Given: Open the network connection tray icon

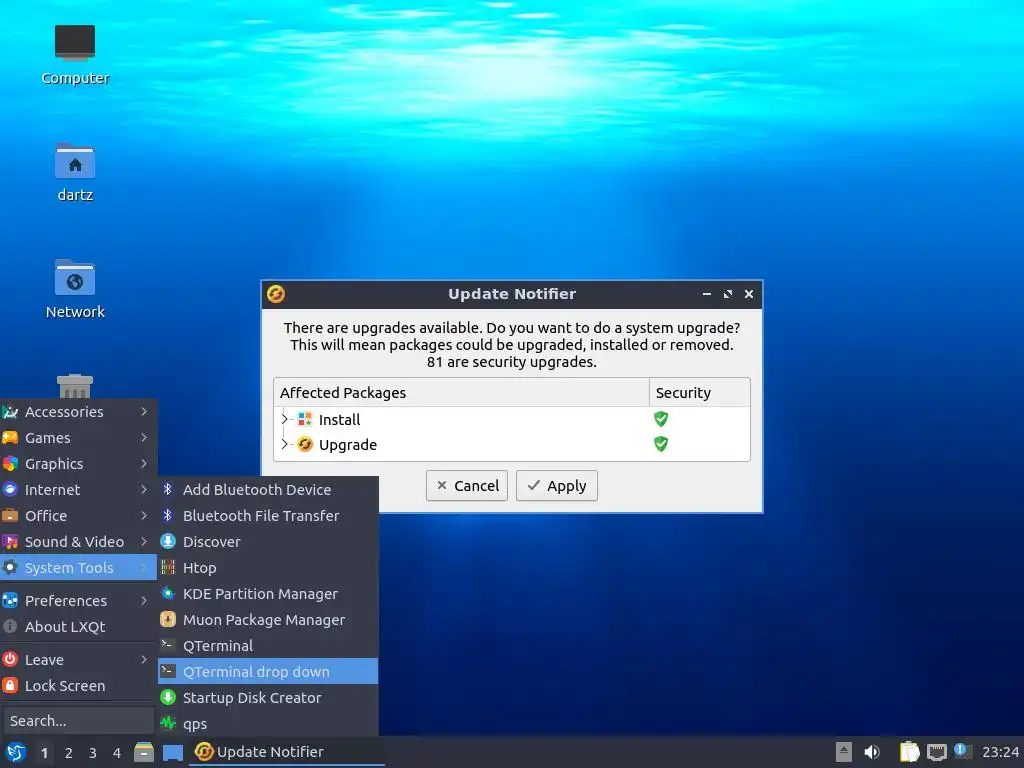Looking at the screenshot, I should pyautogui.click(x=936, y=752).
